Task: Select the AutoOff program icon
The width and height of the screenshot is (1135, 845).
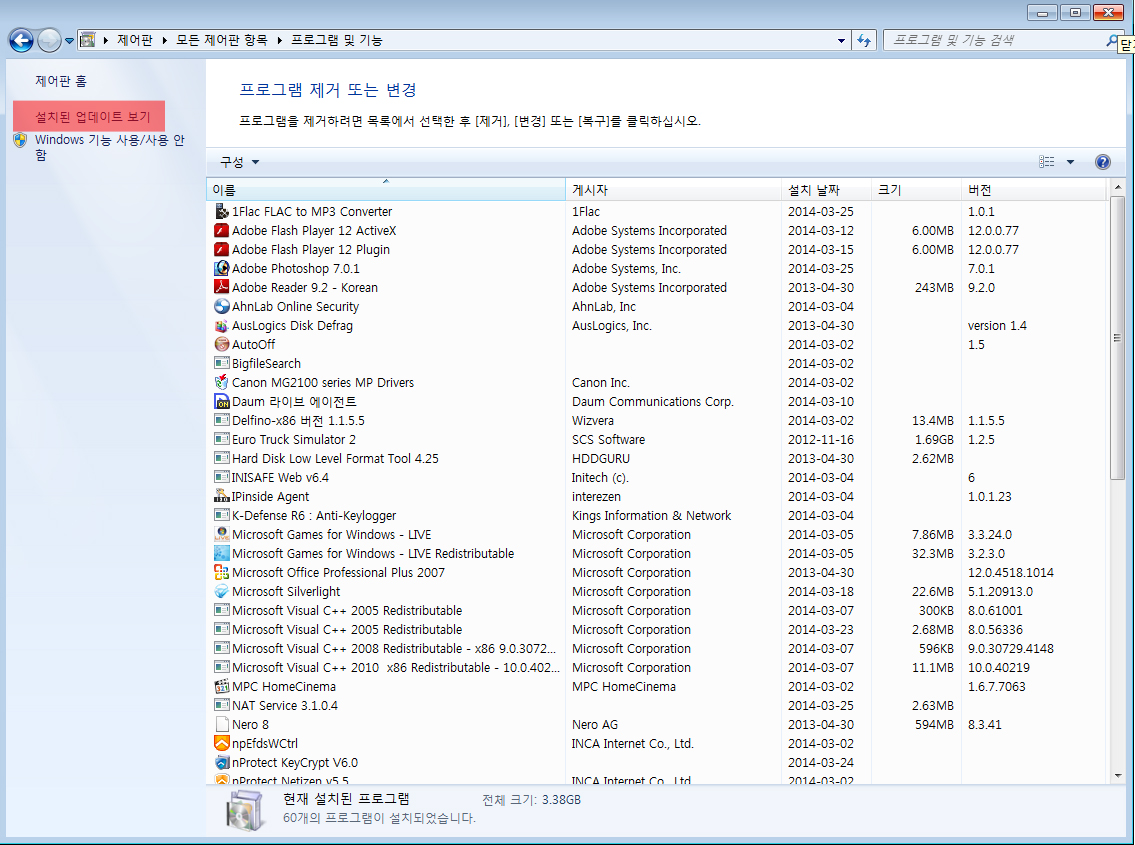Action: click(222, 345)
